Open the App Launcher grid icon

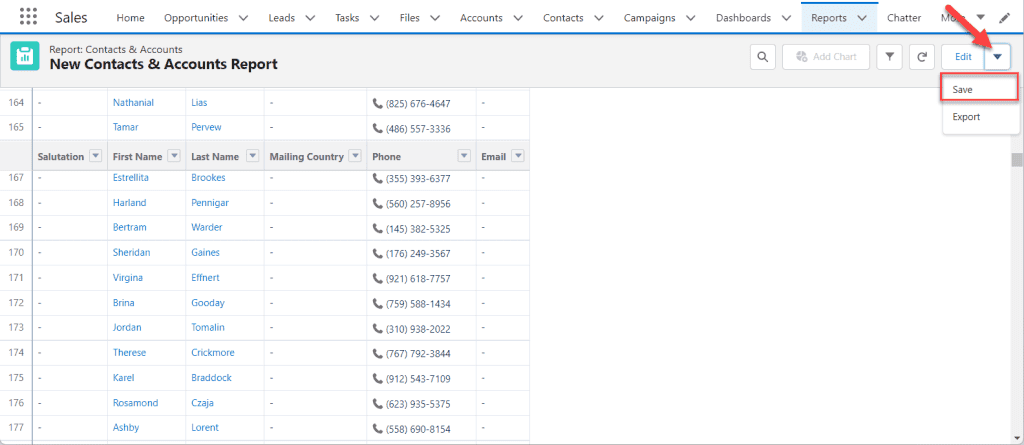(x=29, y=18)
